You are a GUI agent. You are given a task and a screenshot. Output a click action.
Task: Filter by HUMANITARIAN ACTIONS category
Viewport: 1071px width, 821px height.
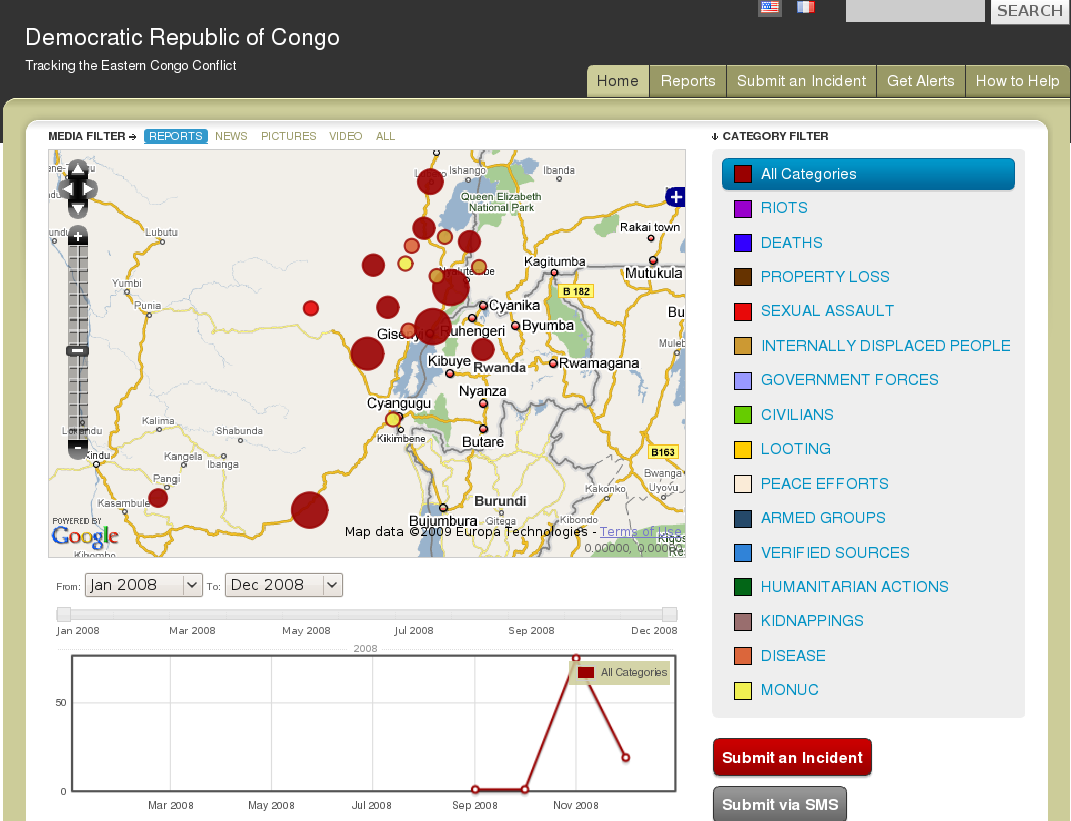[x=854, y=587]
